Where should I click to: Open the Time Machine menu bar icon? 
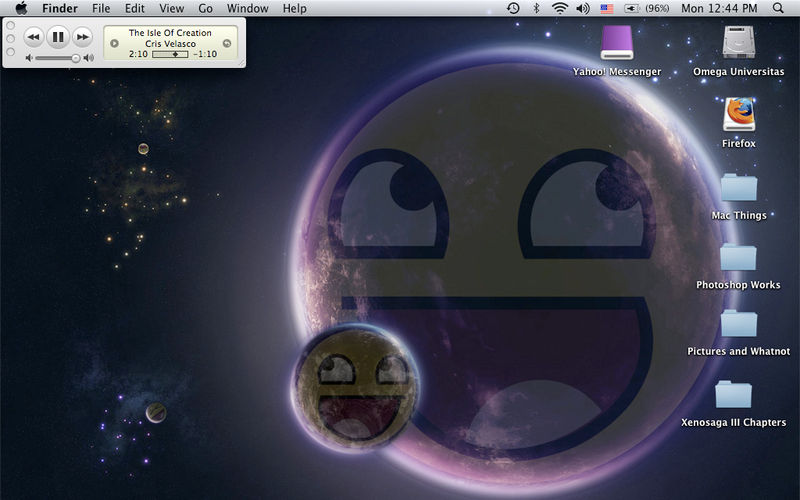pos(513,8)
